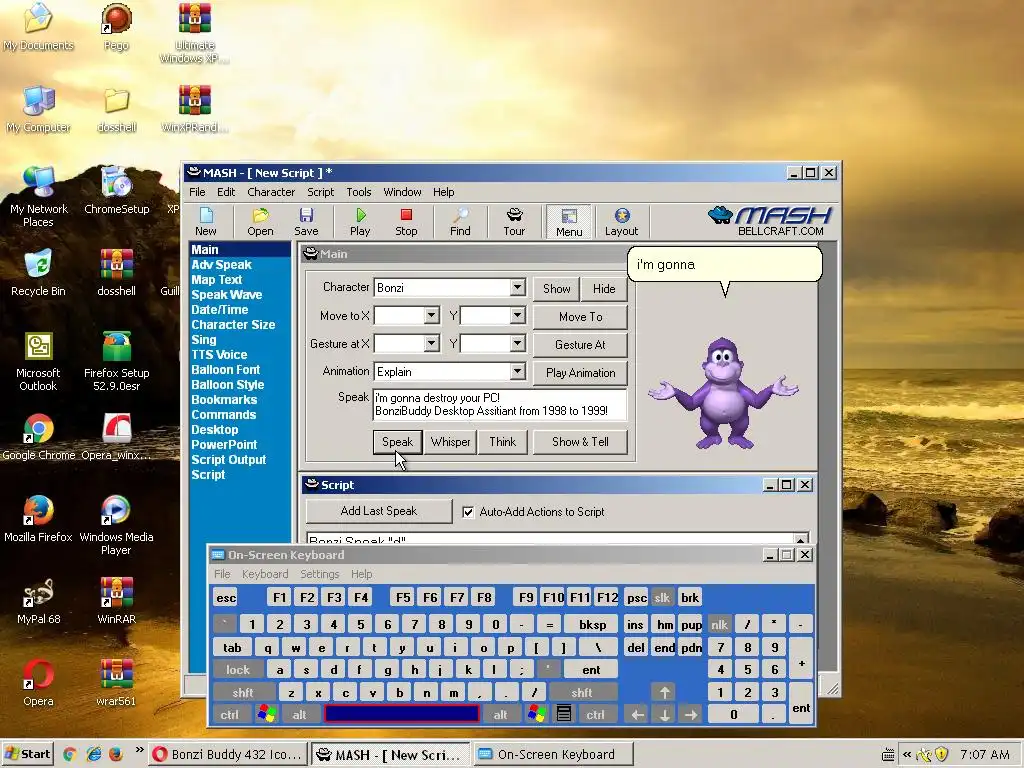Select the WinRAR desktop icon
Screen dimensions: 1024x768
116,601
